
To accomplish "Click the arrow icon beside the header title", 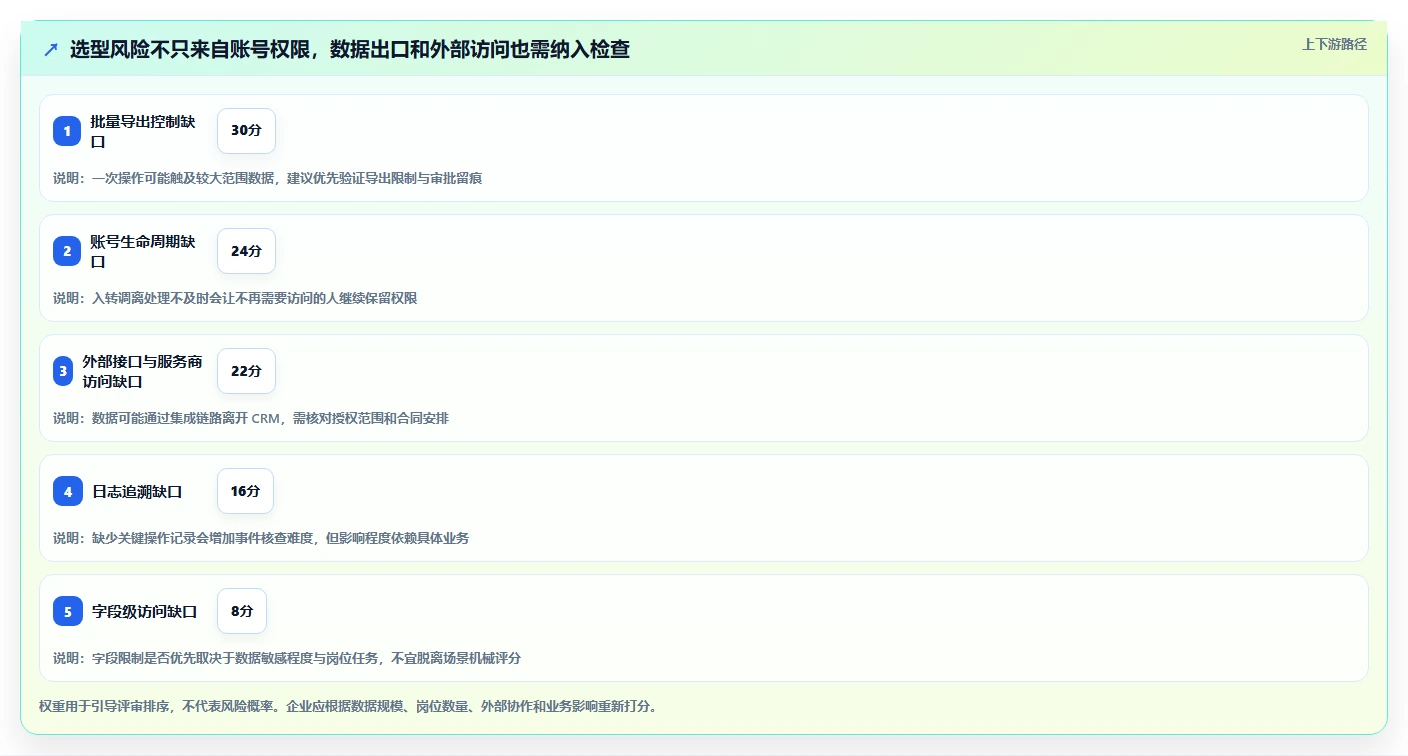I will [x=51, y=50].
